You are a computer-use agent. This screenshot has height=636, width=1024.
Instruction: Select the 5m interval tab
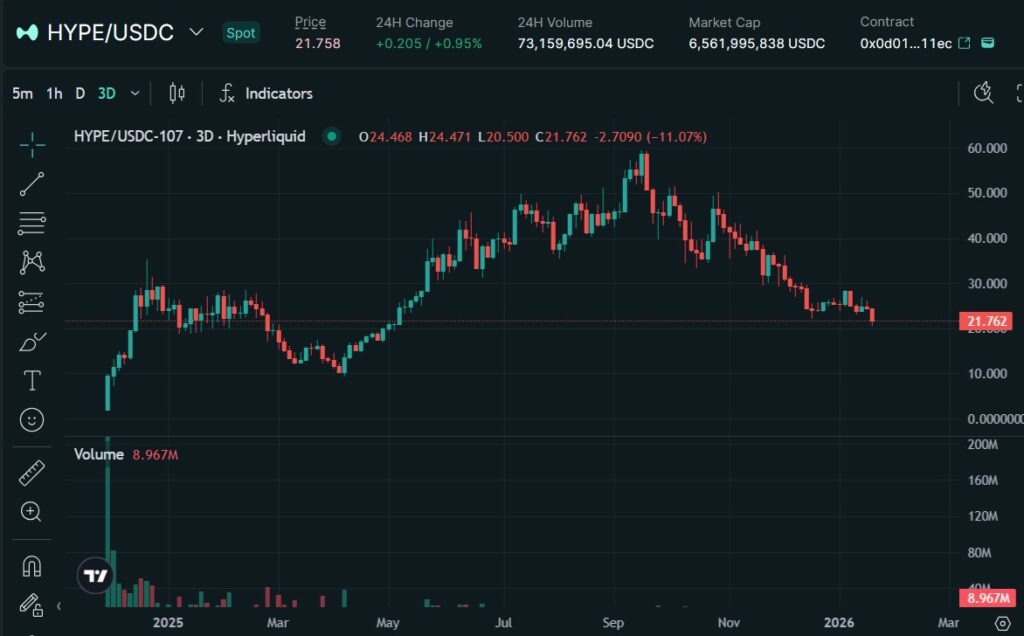(21, 93)
